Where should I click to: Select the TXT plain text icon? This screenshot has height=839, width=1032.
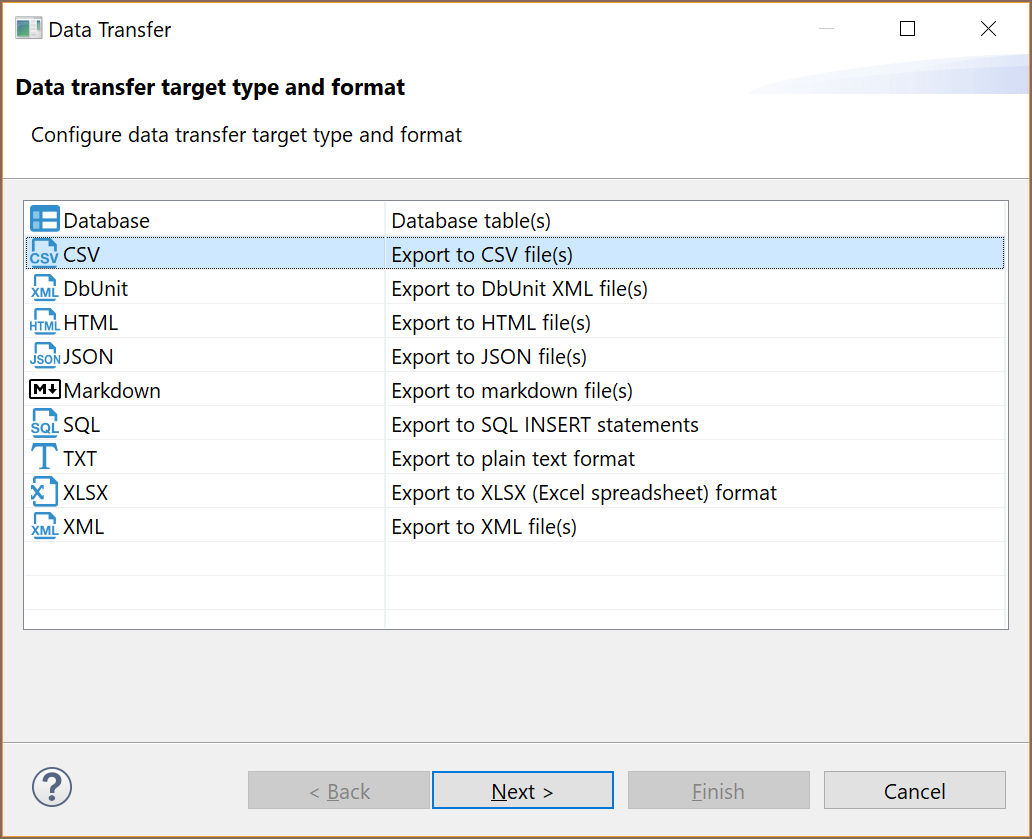click(45, 458)
